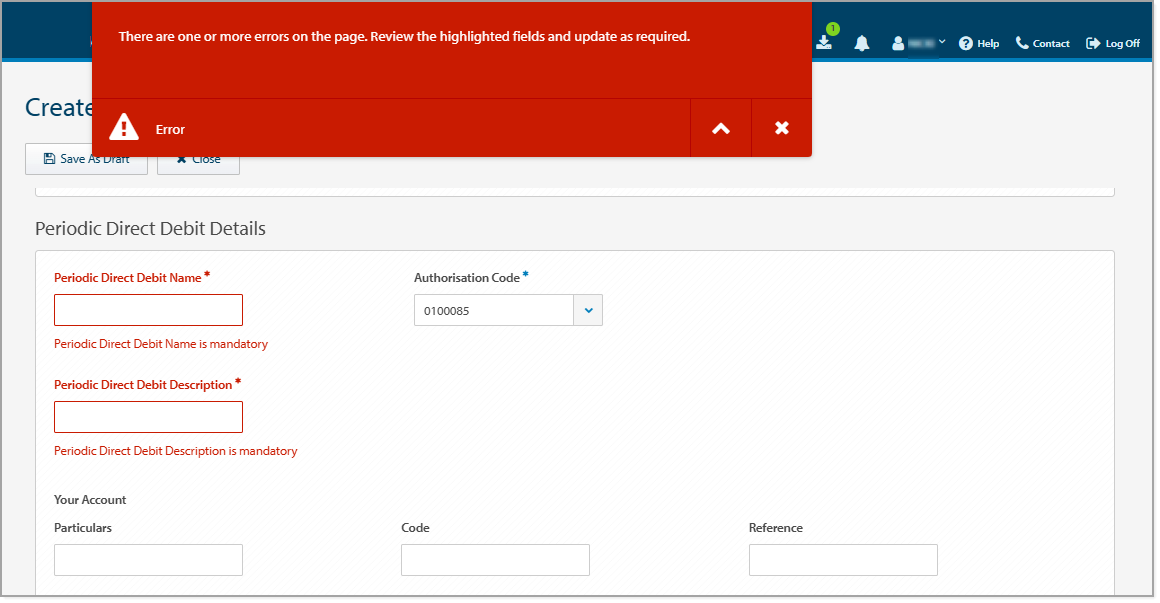Collapse the error banner with the chevron

[720, 127]
